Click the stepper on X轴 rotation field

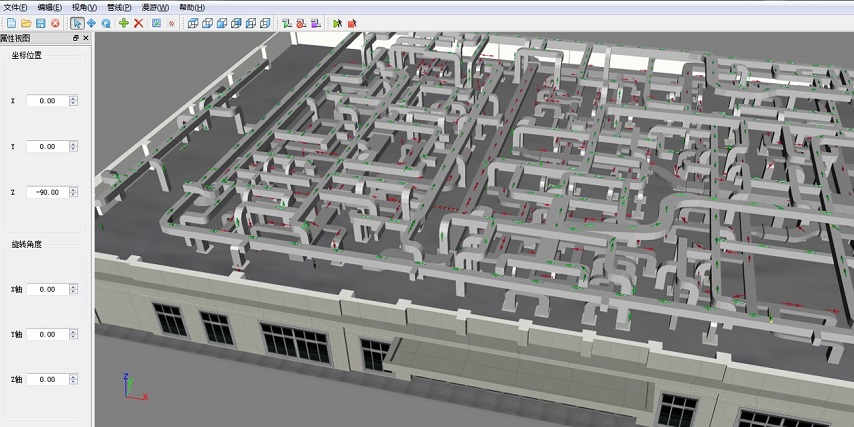73,289
